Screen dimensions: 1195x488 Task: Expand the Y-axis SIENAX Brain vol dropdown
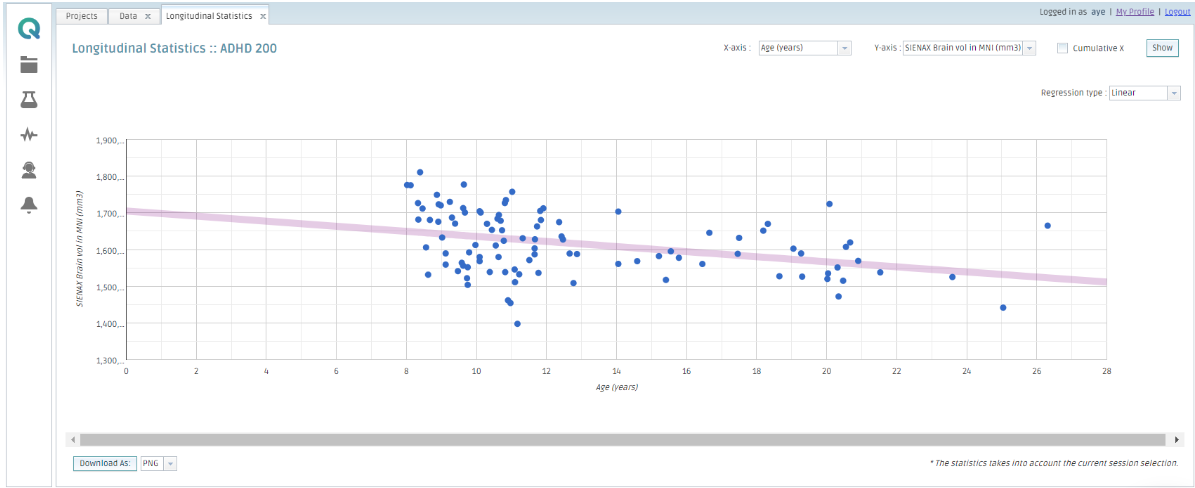pyautogui.click(x=1030, y=48)
